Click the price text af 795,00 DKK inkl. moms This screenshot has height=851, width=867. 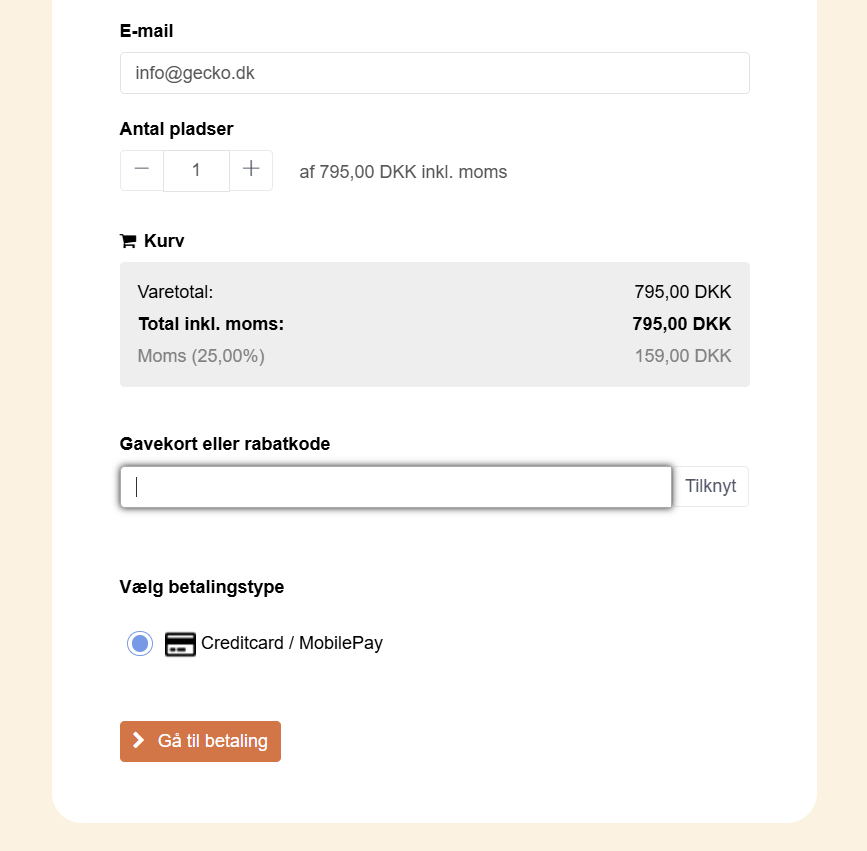(x=403, y=172)
